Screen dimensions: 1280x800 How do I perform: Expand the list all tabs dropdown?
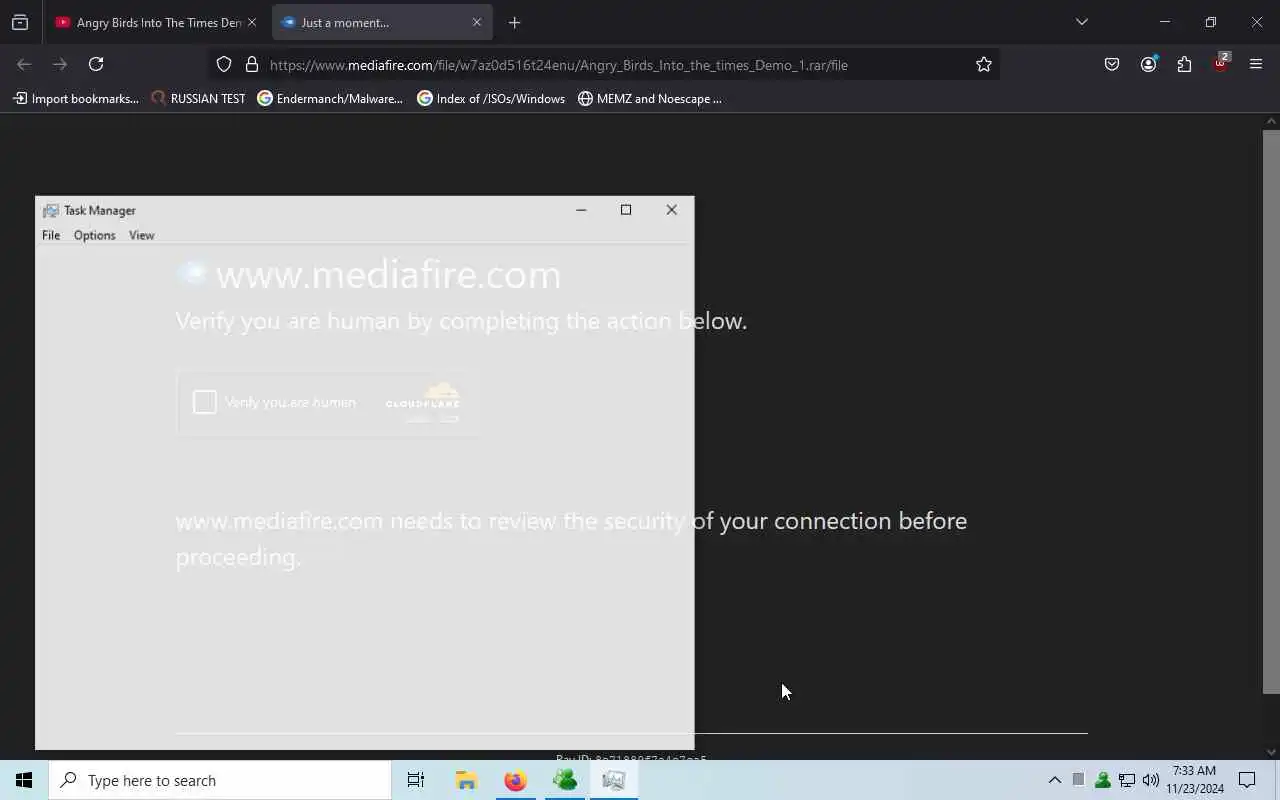pyautogui.click(x=1081, y=22)
